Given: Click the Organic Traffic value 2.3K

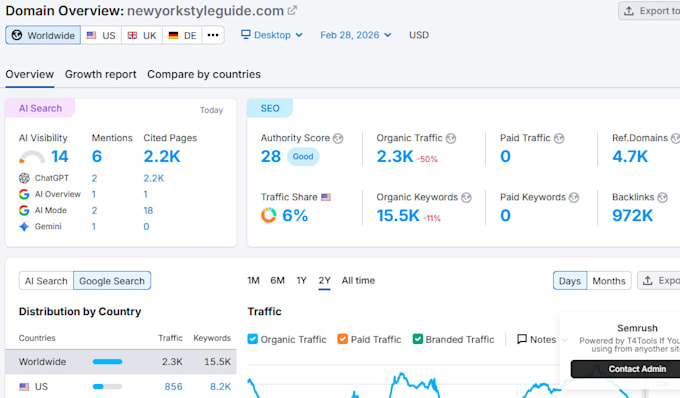Looking at the screenshot, I should pos(395,157).
